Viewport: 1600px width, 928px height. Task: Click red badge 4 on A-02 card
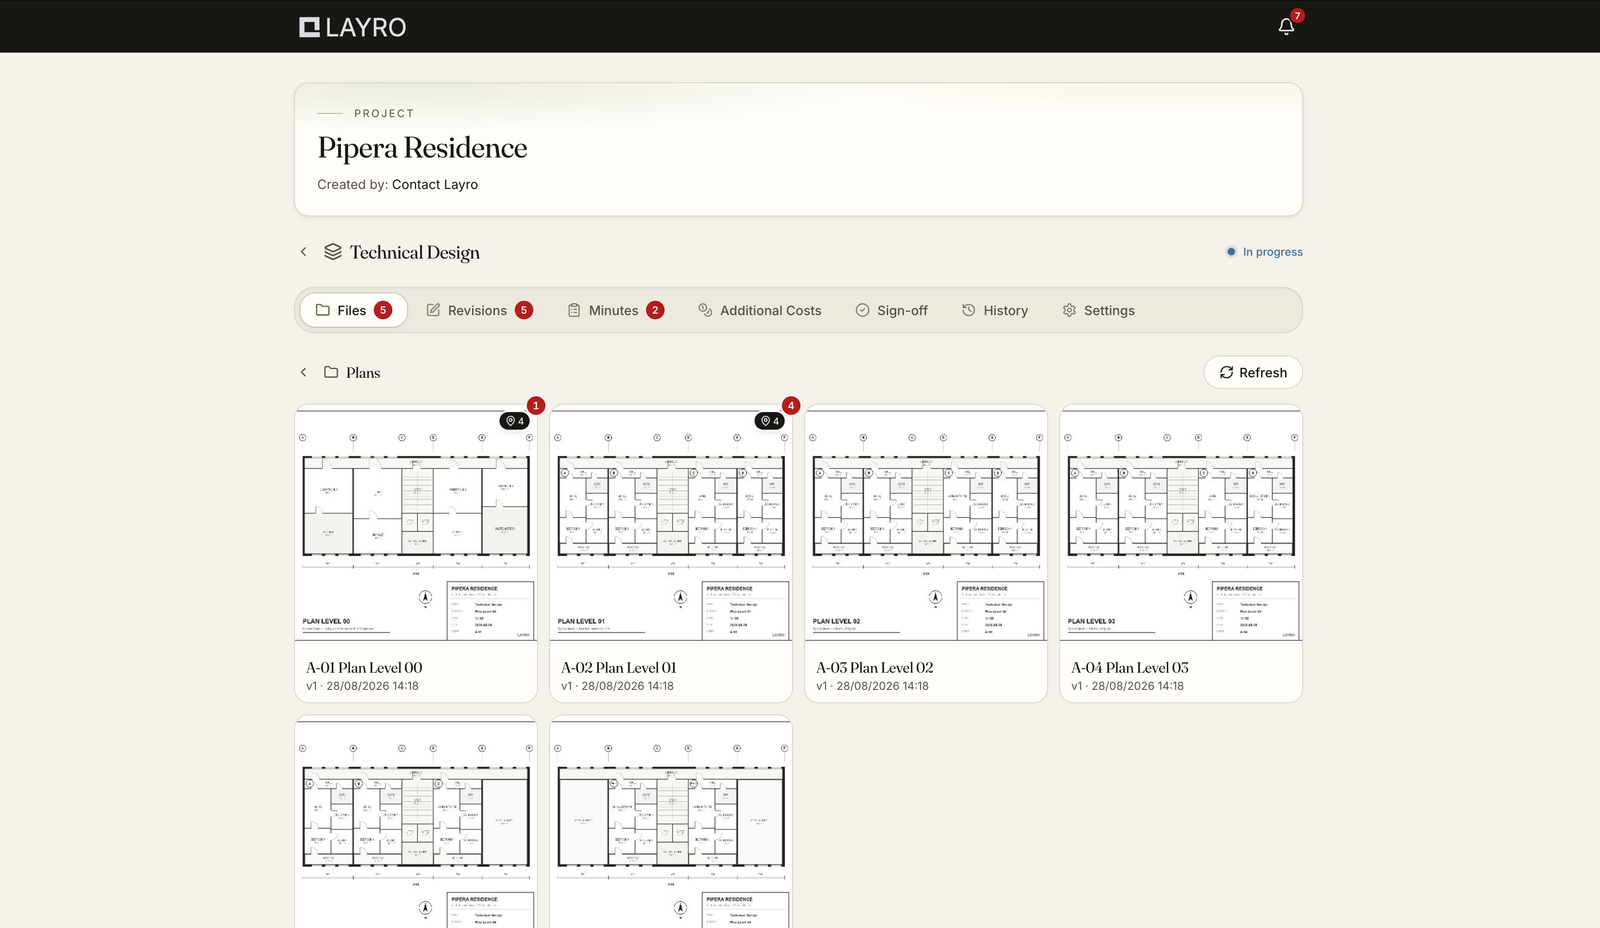point(791,405)
